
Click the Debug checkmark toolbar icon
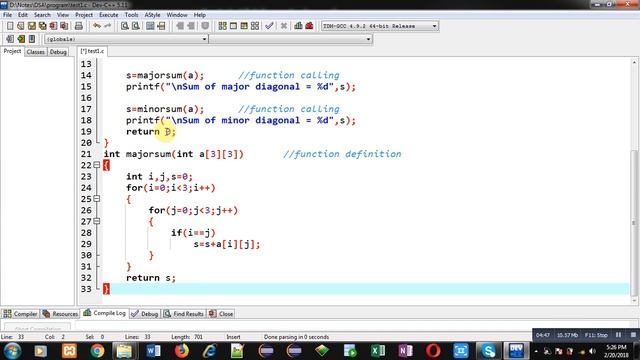click(269, 26)
